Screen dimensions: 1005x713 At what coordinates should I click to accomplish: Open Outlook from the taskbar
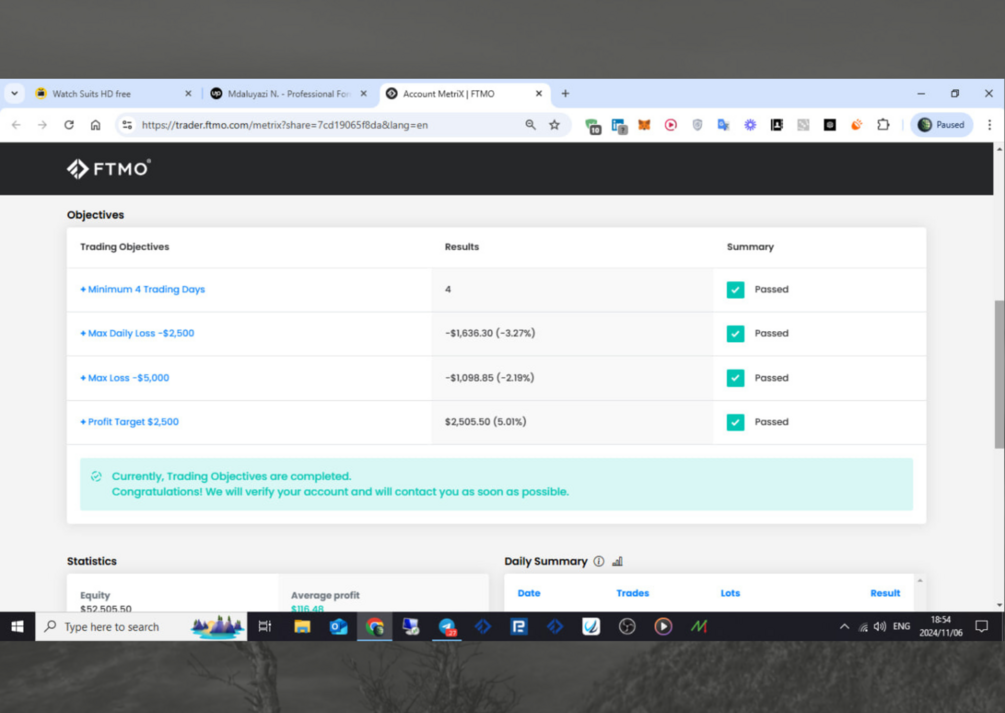(x=338, y=626)
